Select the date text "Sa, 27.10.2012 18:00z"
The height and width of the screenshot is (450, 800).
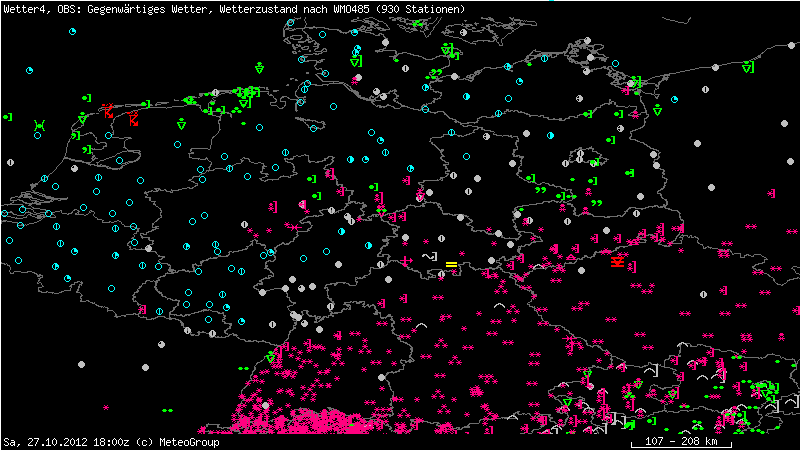(x=66, y=442)
